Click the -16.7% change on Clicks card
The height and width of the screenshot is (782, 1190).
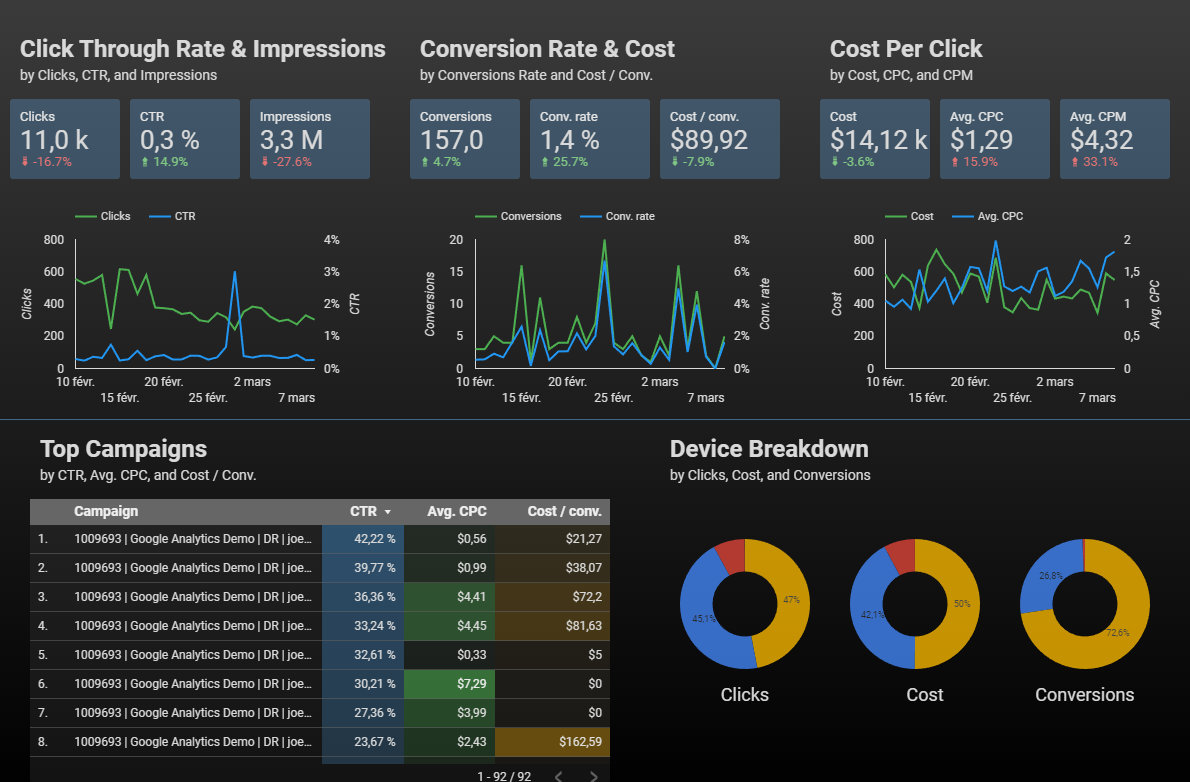tap(46, 162)
